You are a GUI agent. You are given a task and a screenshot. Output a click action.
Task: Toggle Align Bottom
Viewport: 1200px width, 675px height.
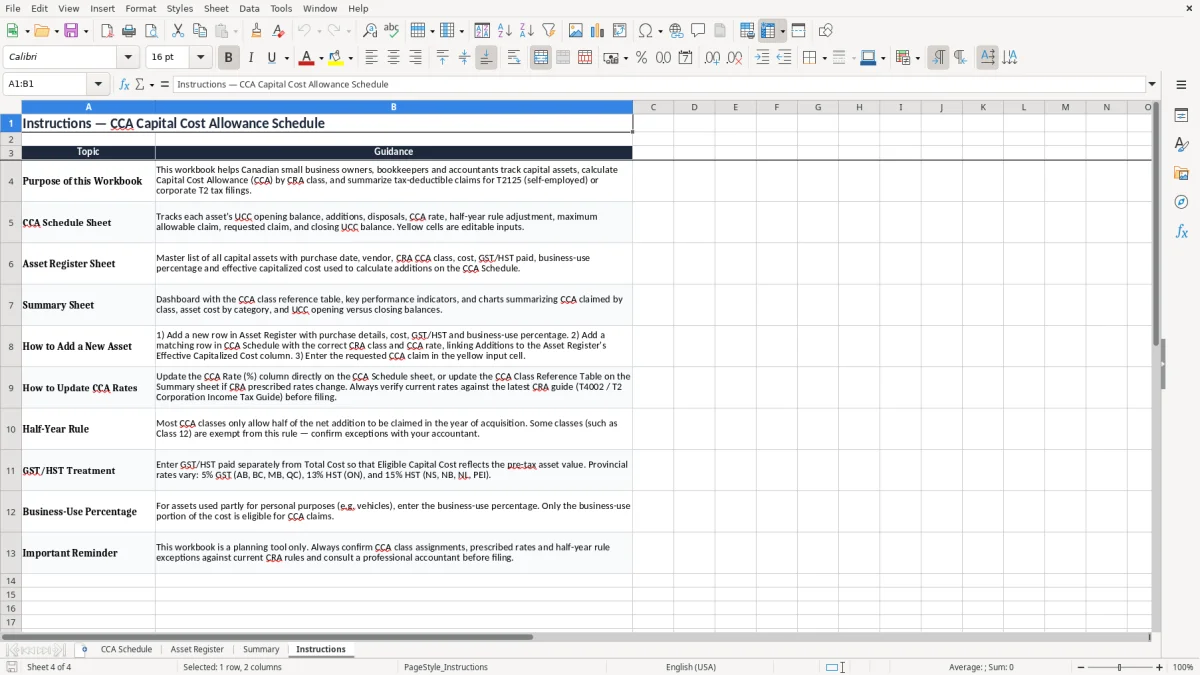pyautogui.click(x=486, y=58)
